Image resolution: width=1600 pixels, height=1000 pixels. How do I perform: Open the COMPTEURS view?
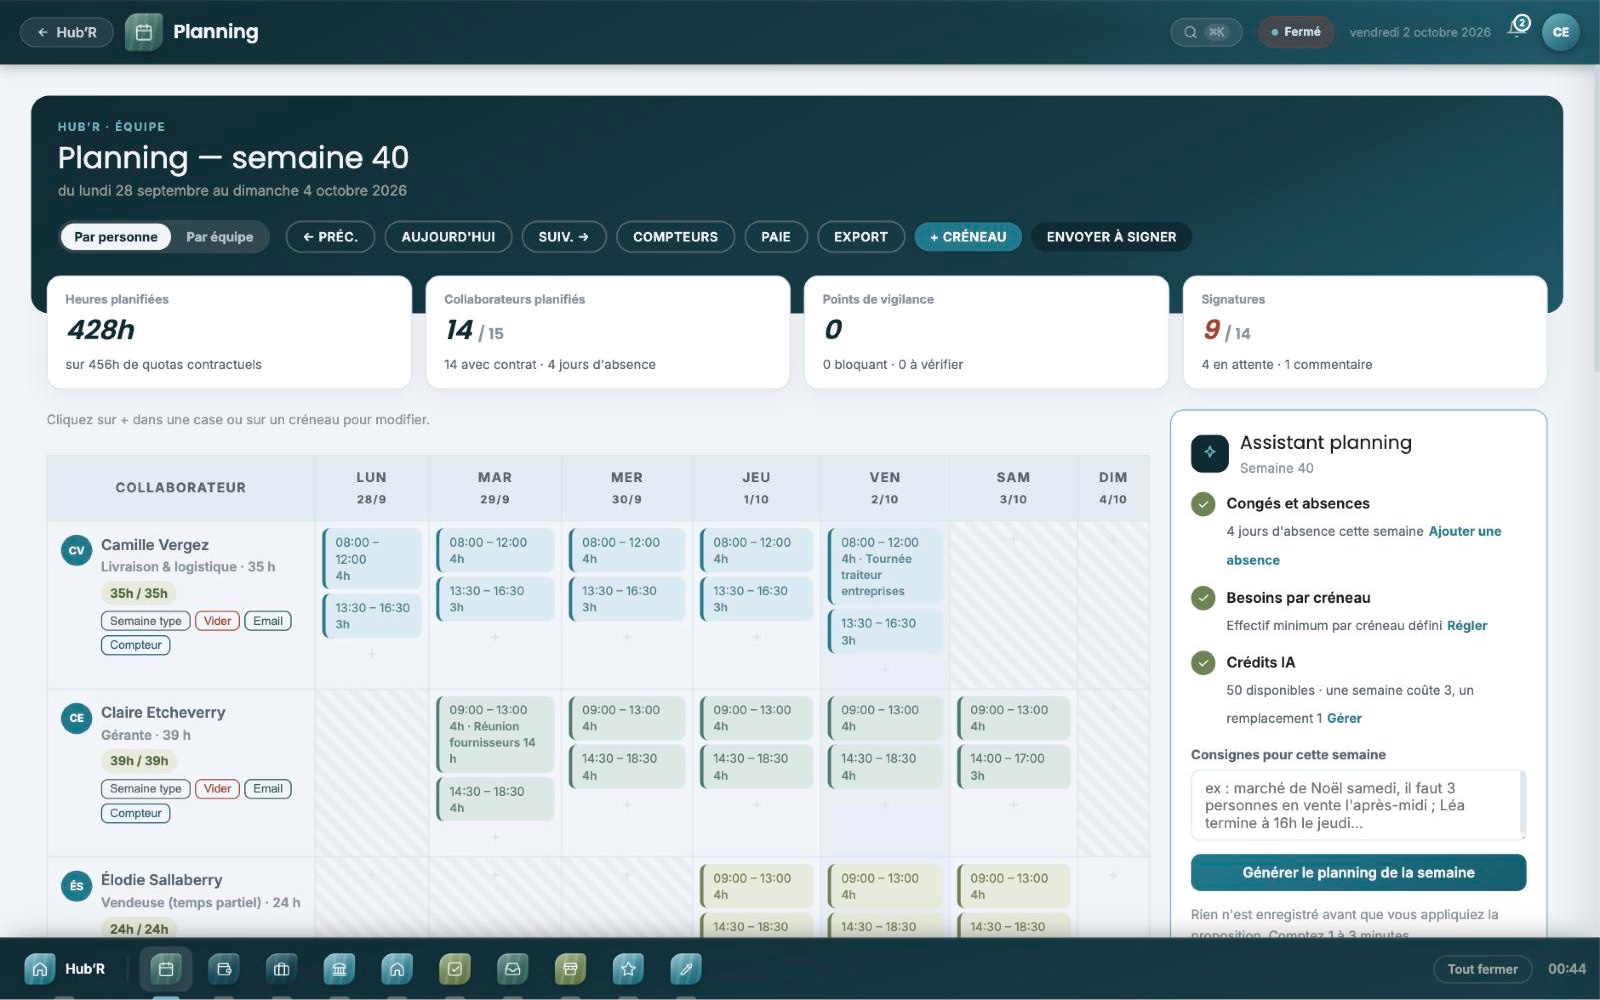(x=675, y=237)
